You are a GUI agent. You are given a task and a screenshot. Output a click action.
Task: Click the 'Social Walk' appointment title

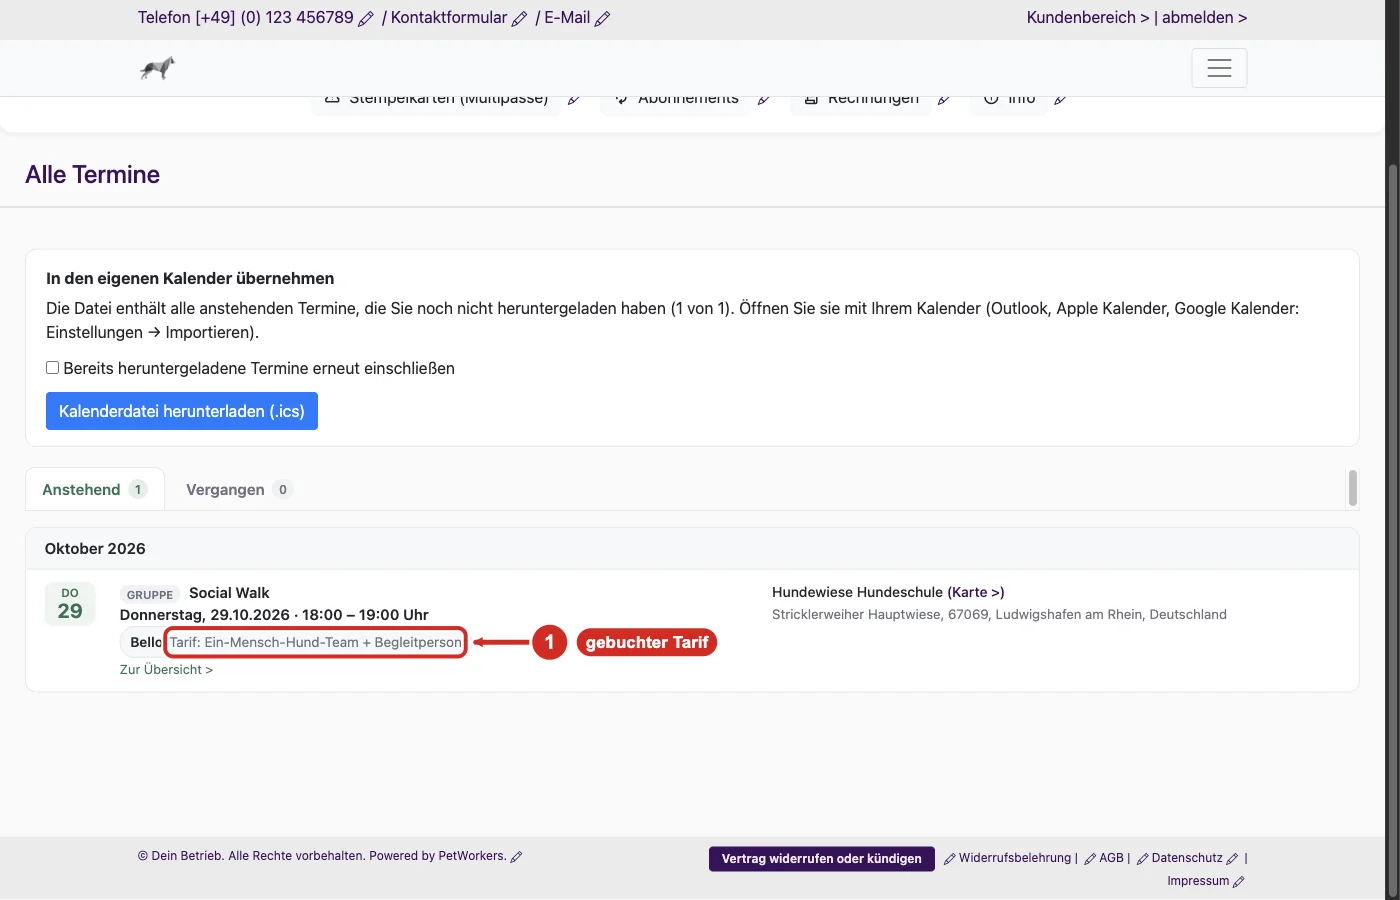[229, 593]
